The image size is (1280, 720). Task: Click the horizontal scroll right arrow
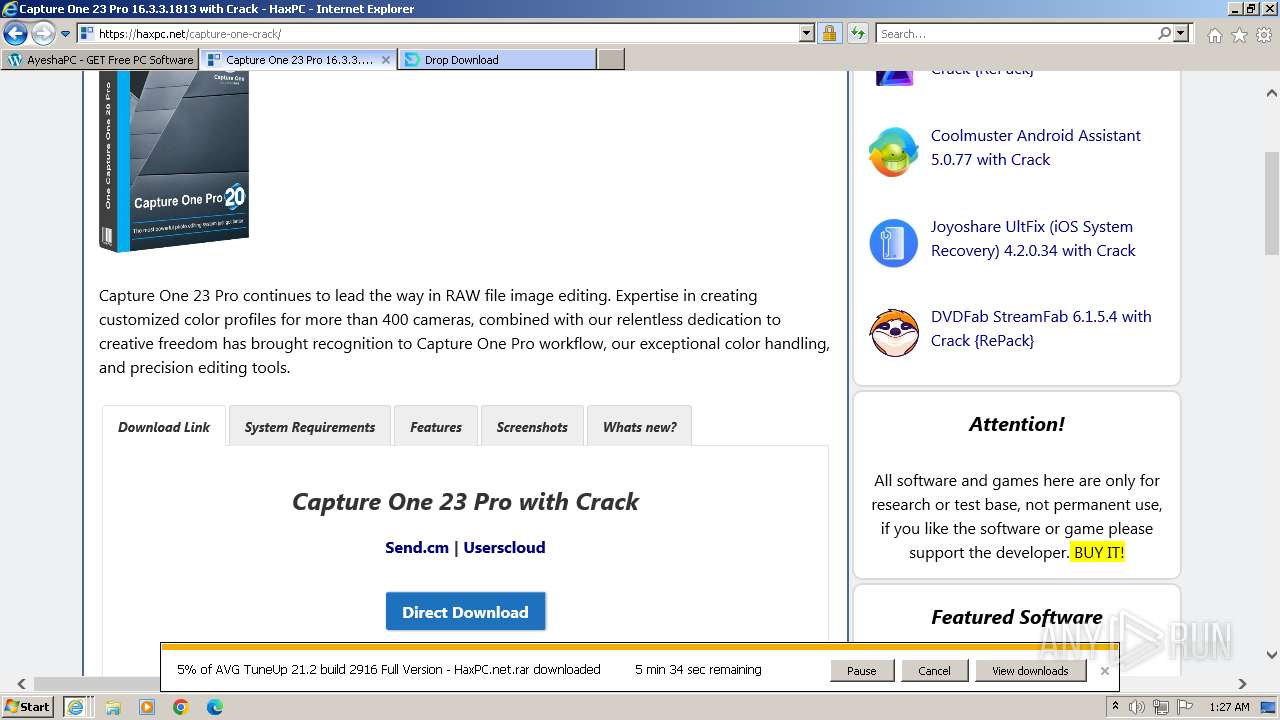[x=1243, y=684]
